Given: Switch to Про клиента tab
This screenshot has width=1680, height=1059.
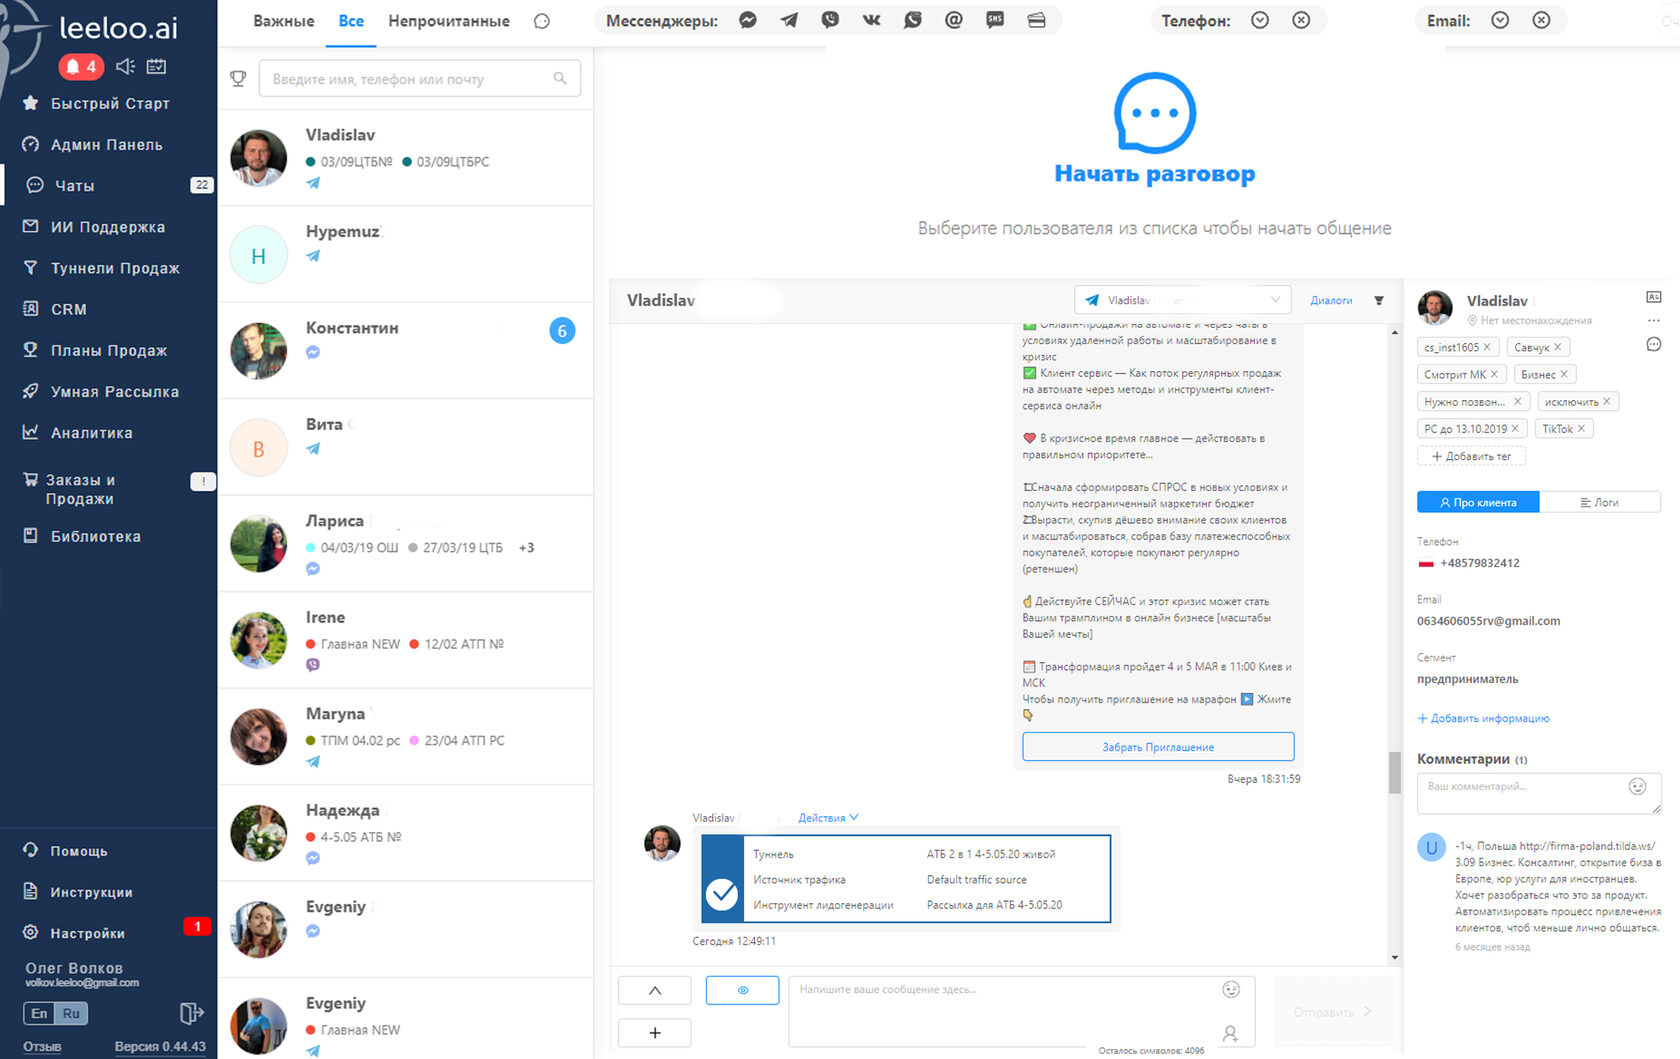Looking at the screenshot, I should pos(1478,502).
